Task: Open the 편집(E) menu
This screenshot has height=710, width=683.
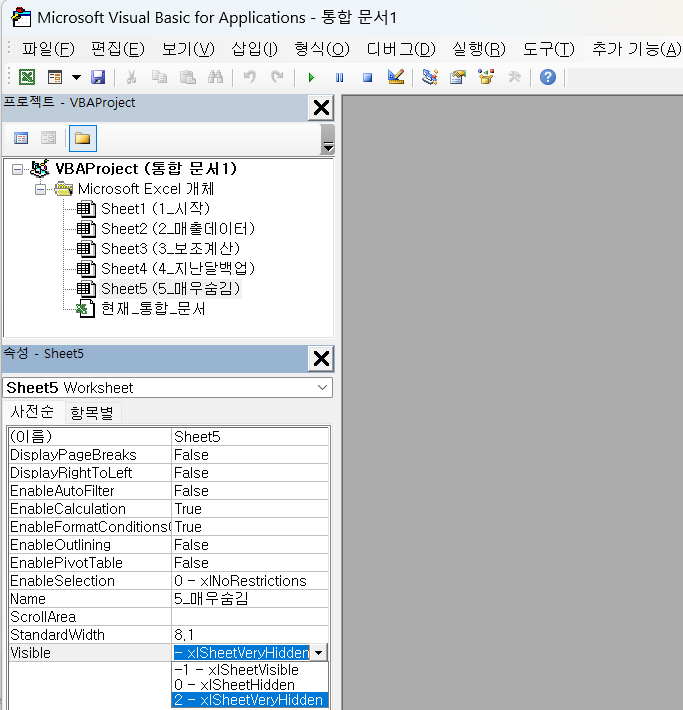Action: [118, 49]
